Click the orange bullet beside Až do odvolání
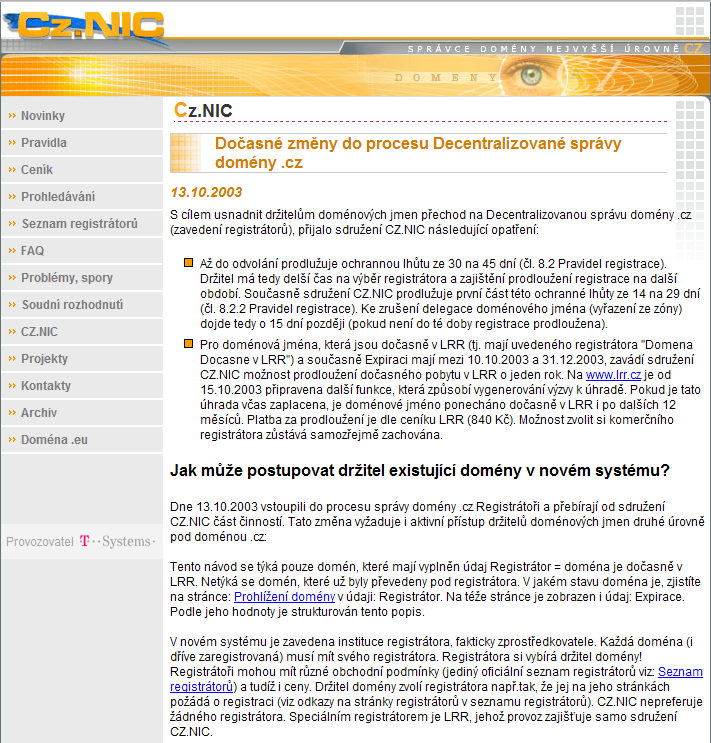The image size is (711, 743). (189, 263)
